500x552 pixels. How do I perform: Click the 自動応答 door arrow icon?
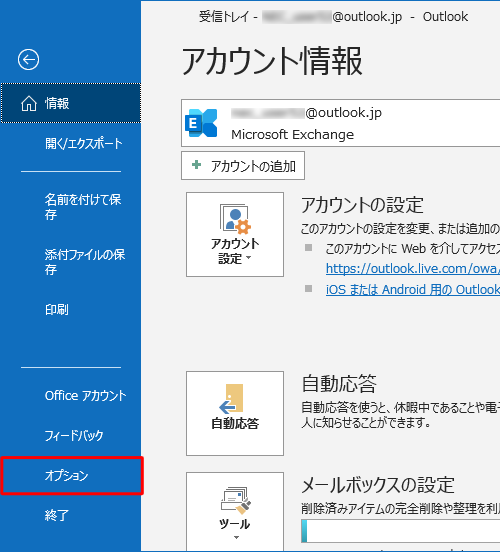[232, 399]
